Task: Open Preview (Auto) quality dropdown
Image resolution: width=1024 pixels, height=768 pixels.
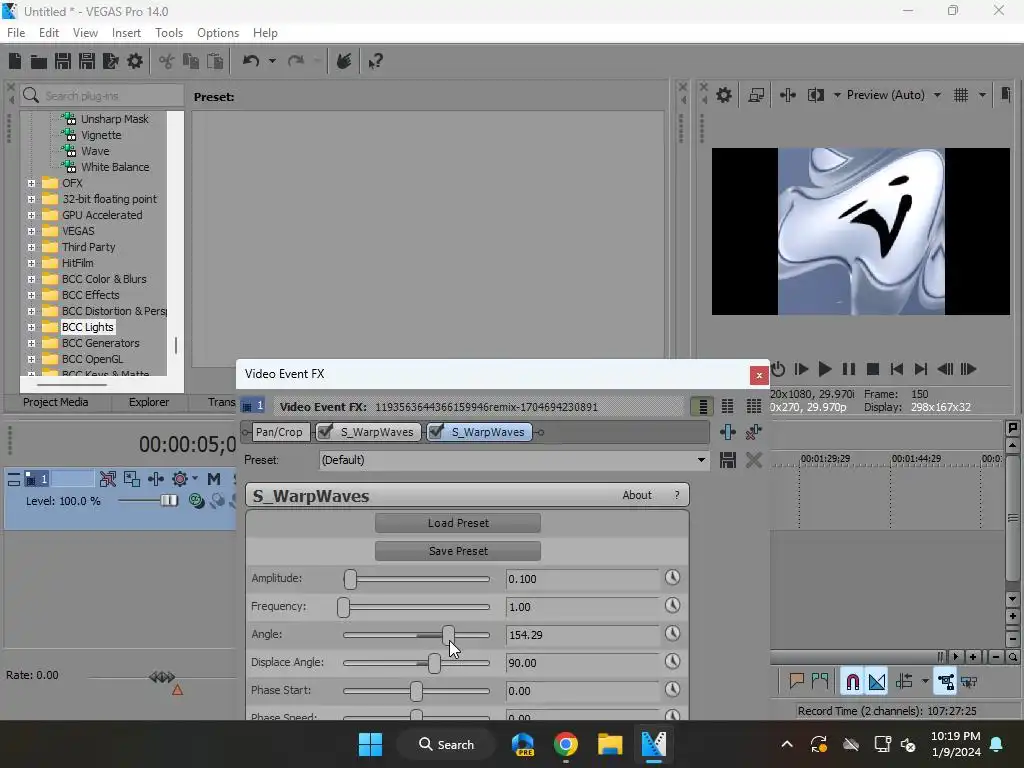Action: (x=937, y=95)
